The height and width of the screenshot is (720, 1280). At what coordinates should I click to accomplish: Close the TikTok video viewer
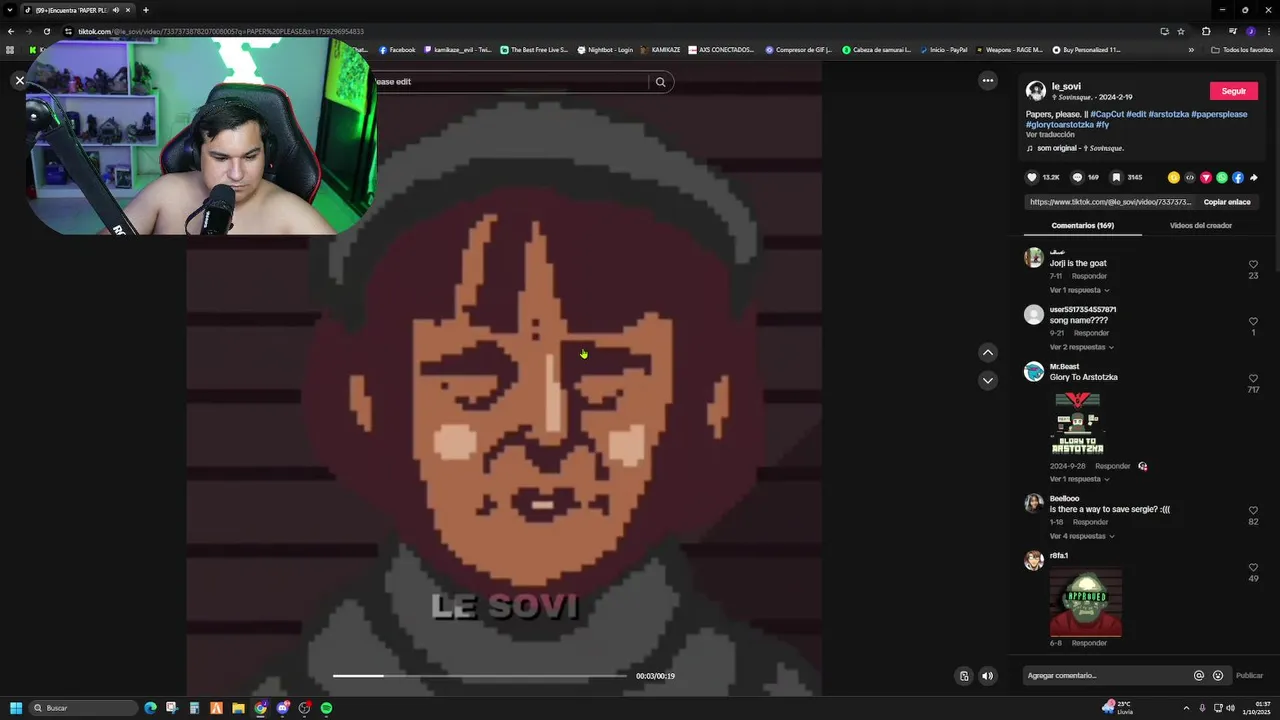coord(19,80)
